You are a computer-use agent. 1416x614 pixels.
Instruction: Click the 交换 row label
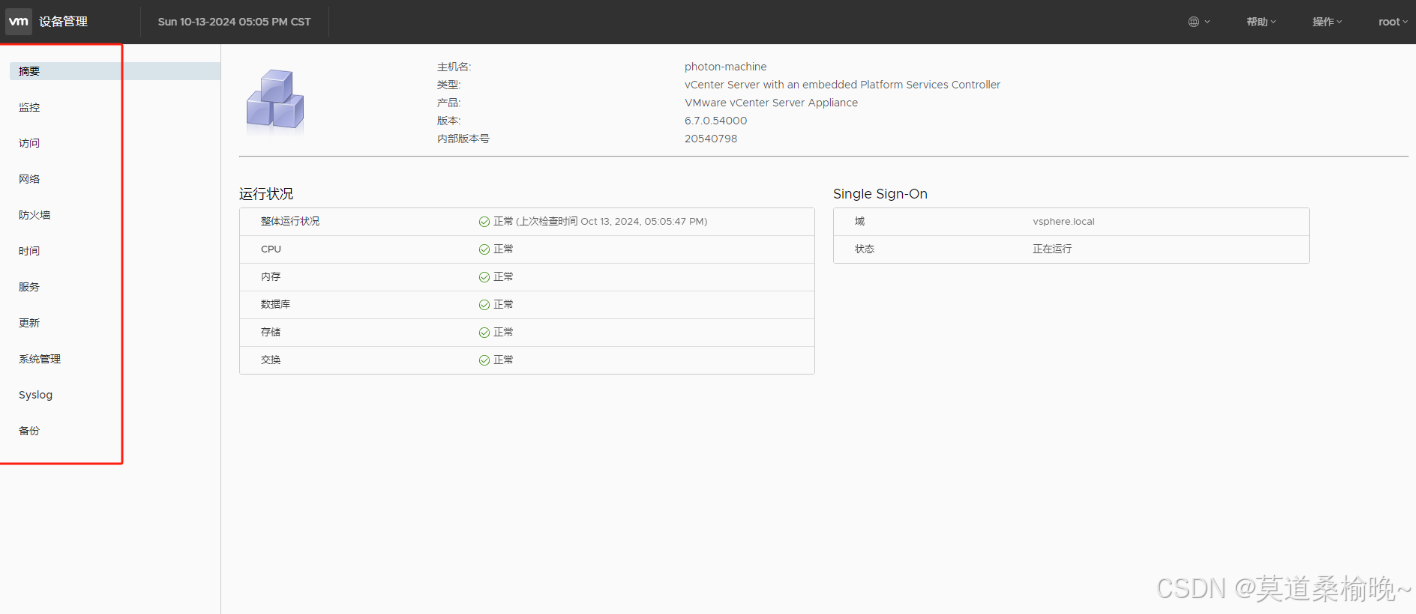point(270,360)
